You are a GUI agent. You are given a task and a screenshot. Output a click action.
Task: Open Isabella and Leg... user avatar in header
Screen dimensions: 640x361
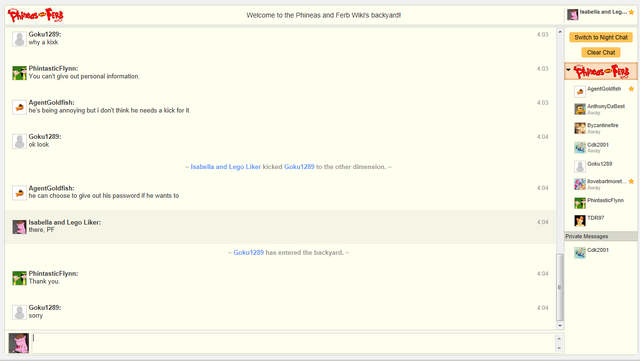tap(572, 14)
